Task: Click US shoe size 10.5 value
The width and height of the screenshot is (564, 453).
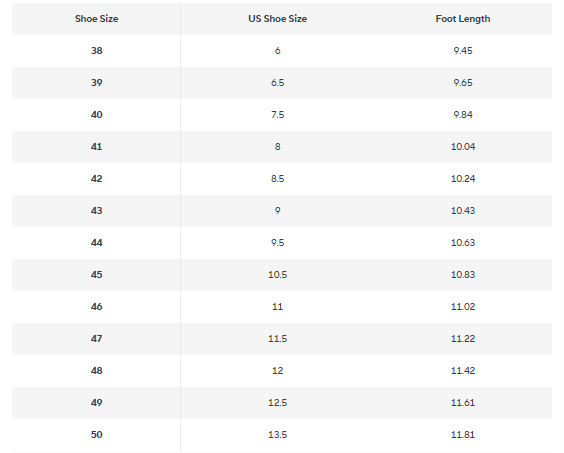Action: coord(277,275)
